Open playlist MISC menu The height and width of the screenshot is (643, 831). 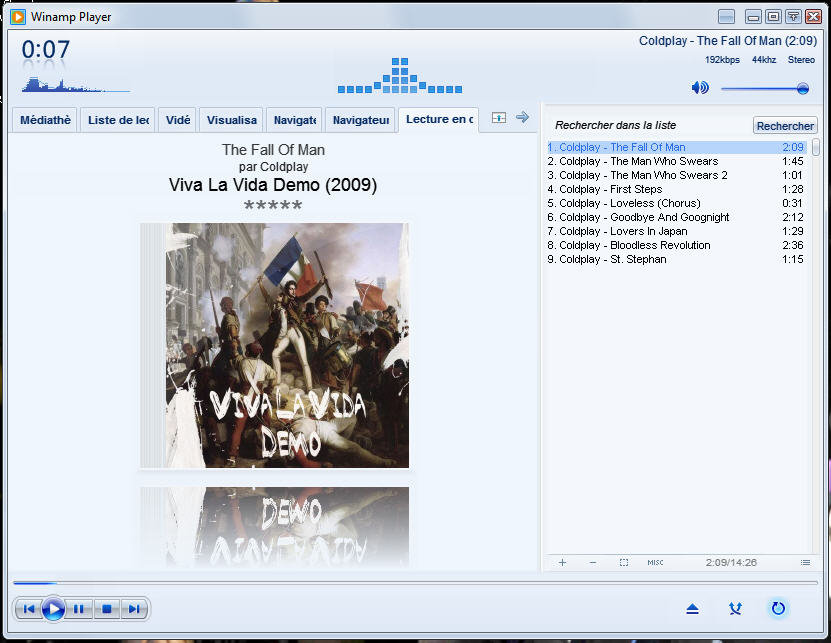(x=655, y=562)
